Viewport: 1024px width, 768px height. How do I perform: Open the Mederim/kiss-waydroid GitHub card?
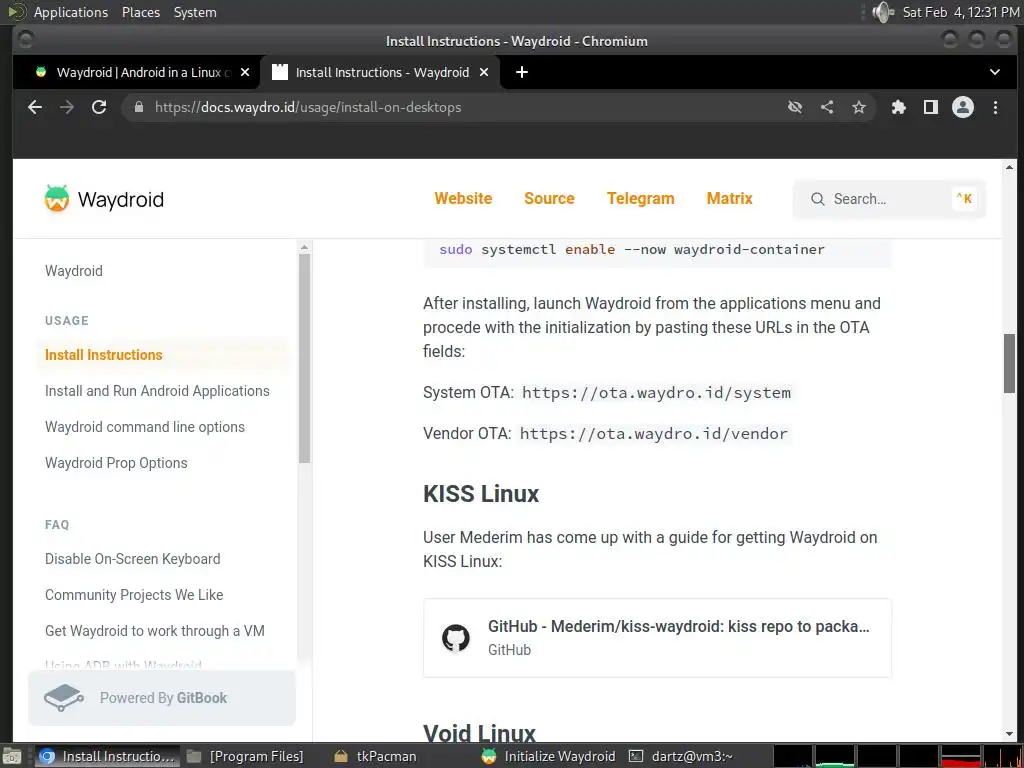click(x=657, y=638)
